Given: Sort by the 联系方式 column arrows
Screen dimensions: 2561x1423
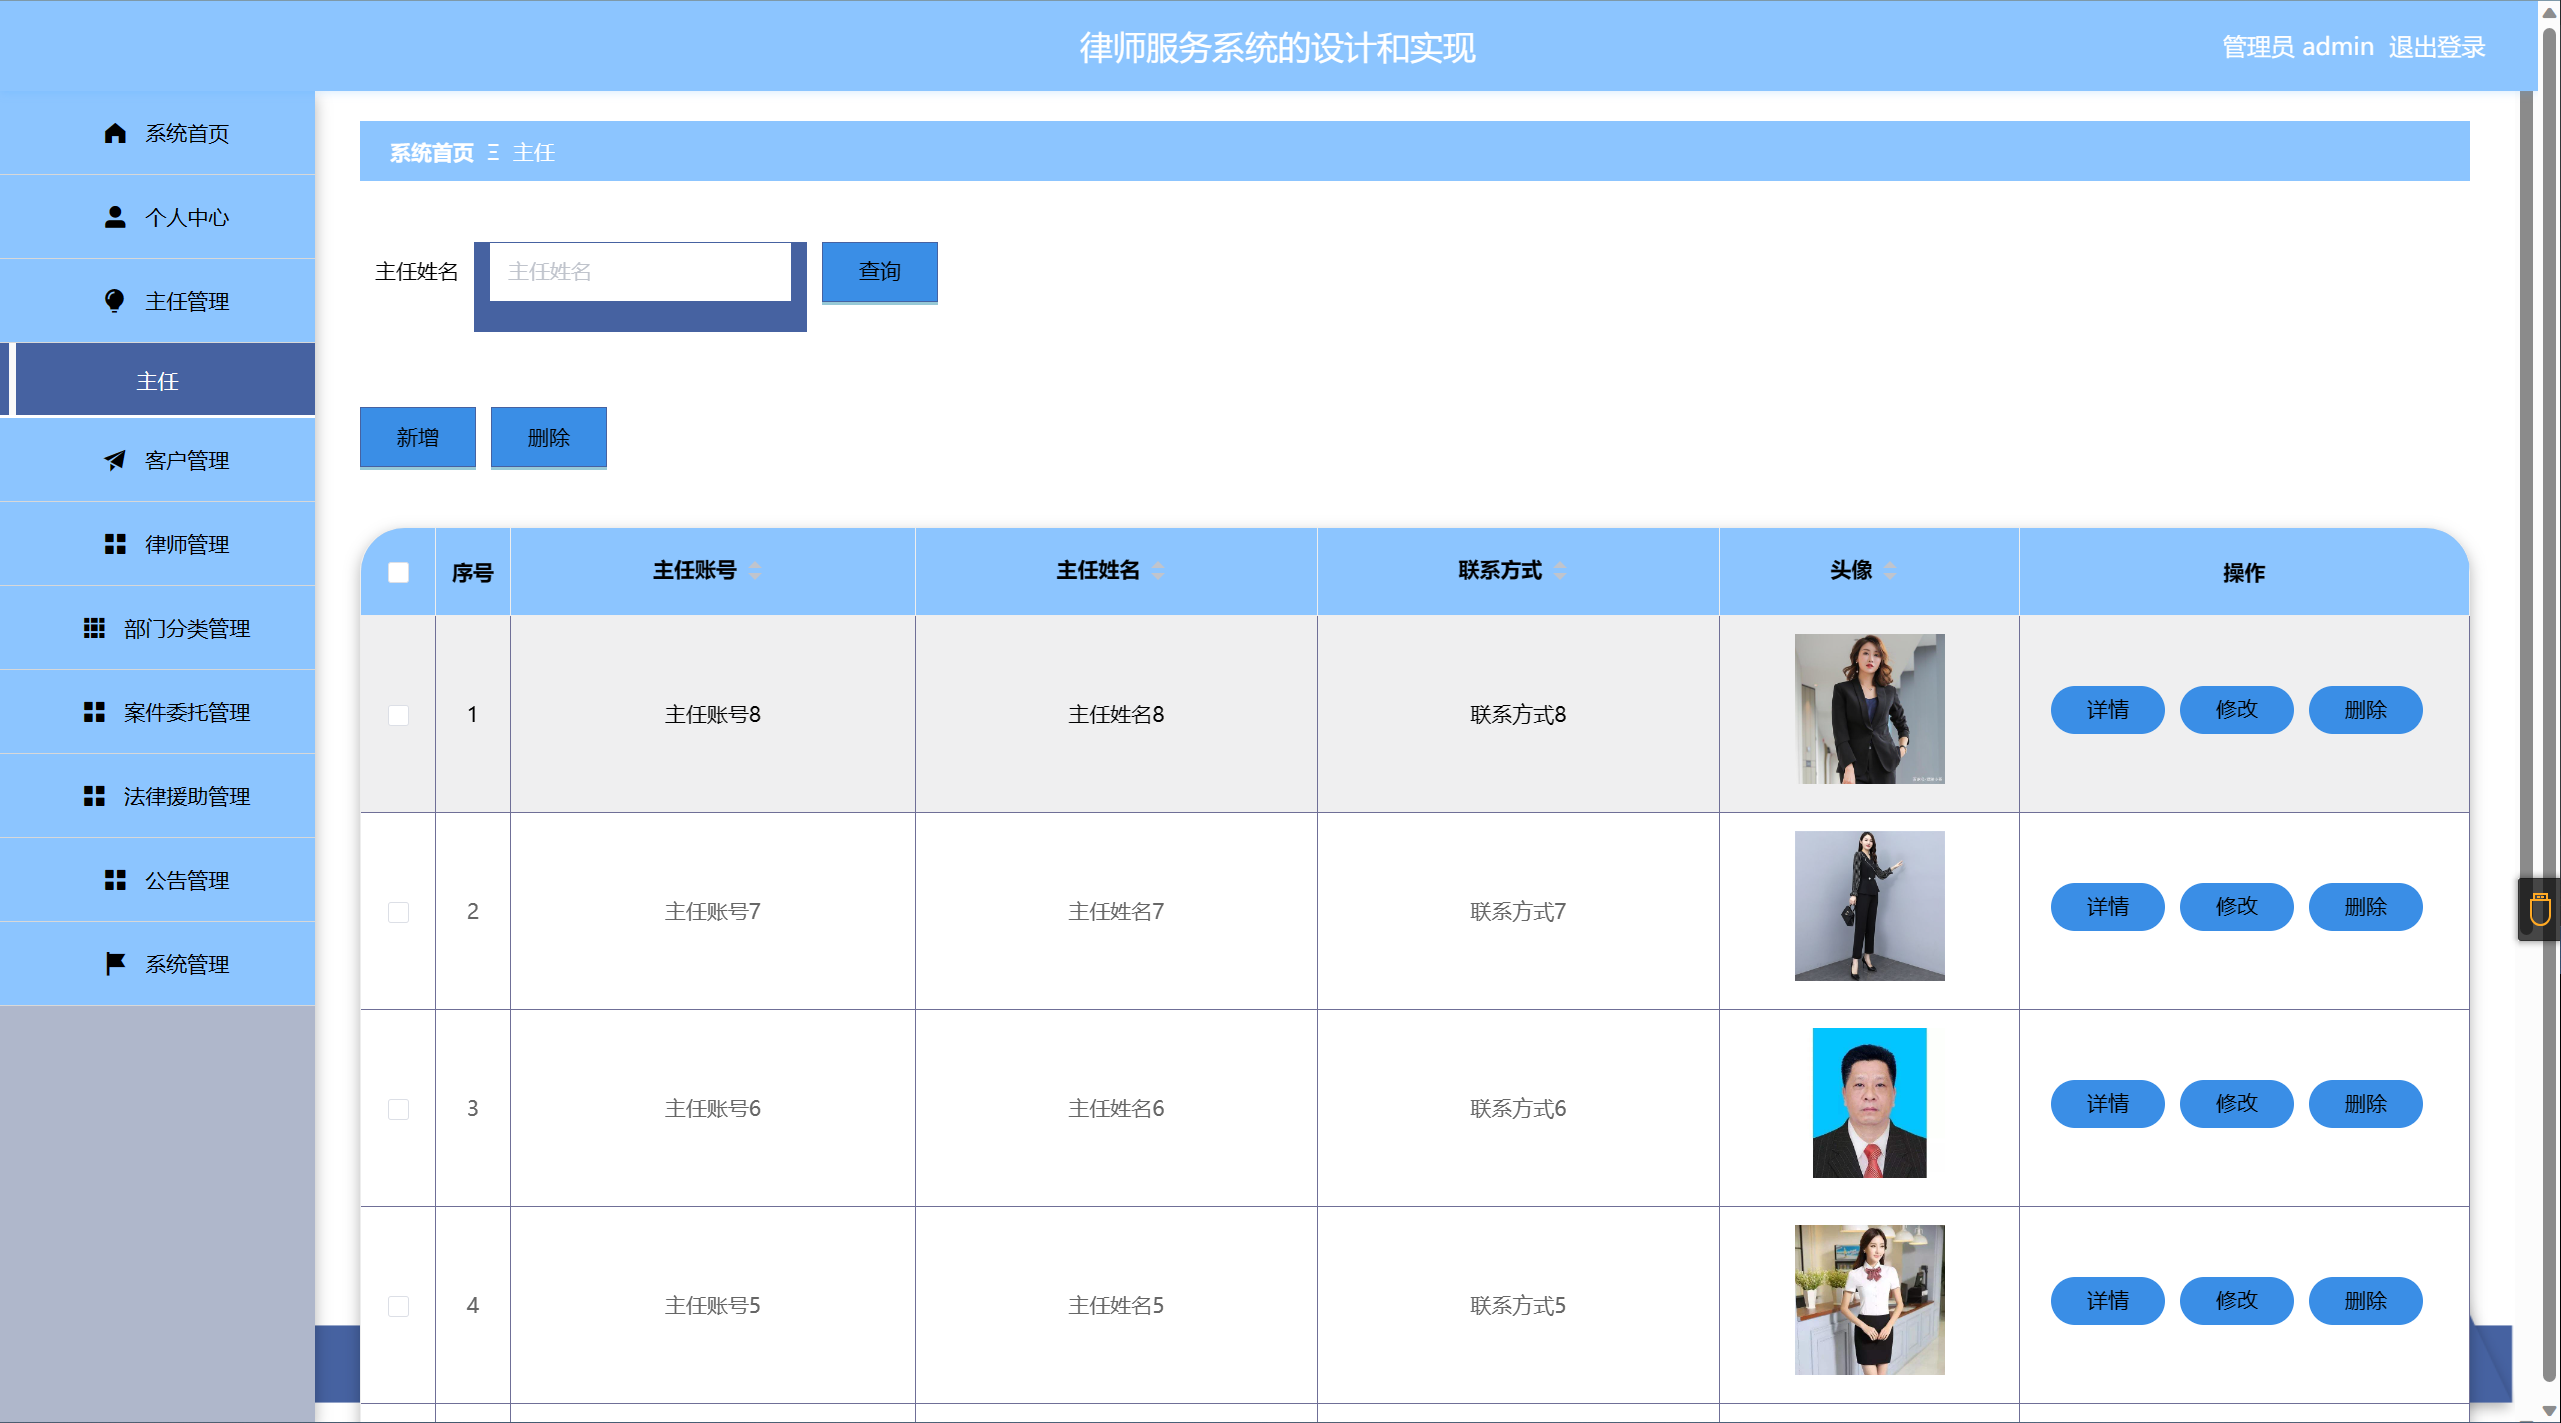Looking at the screenshot, I should pyautogui.click(x=1560, y=571).
